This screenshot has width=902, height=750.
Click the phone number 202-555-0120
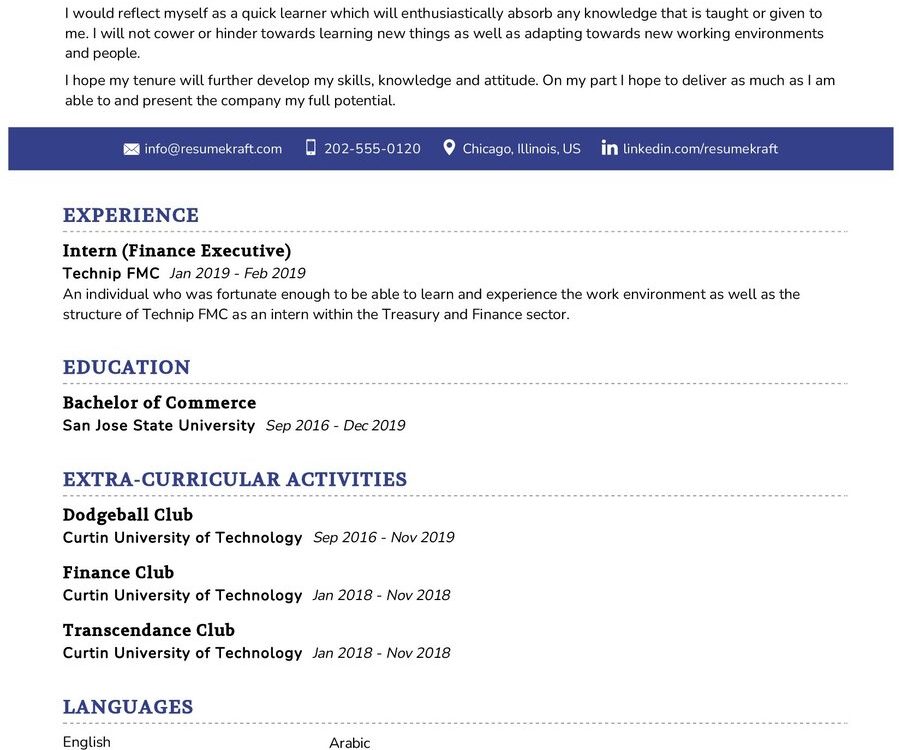point(372,149)
